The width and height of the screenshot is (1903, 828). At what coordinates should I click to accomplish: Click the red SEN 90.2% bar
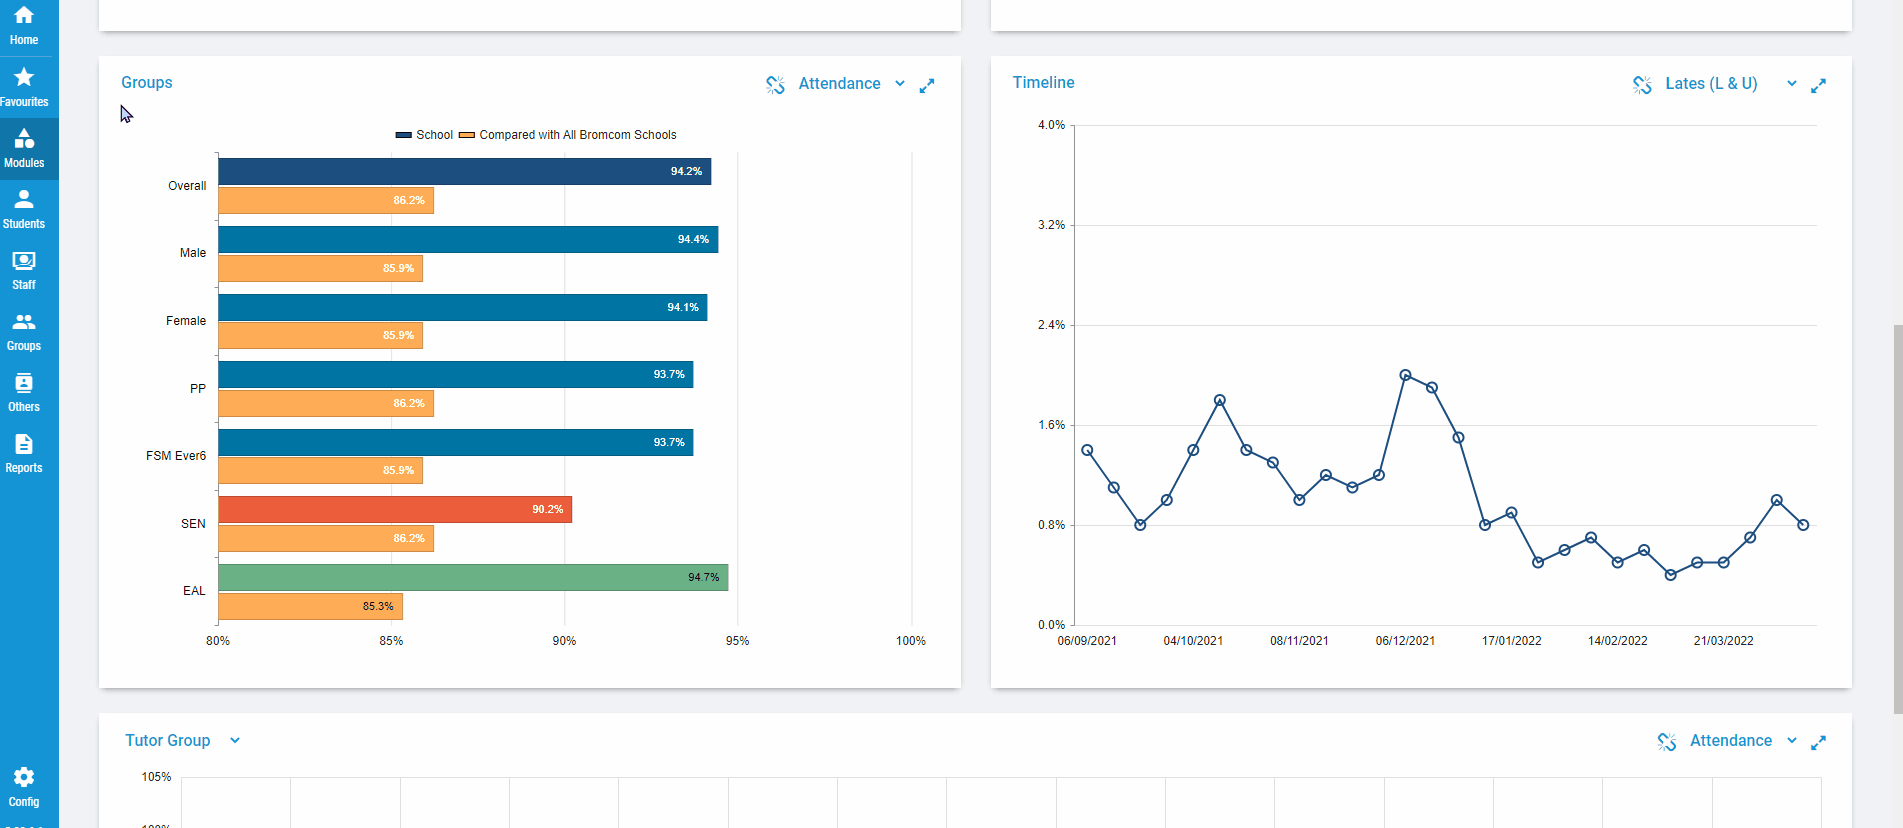pos(395,510)
